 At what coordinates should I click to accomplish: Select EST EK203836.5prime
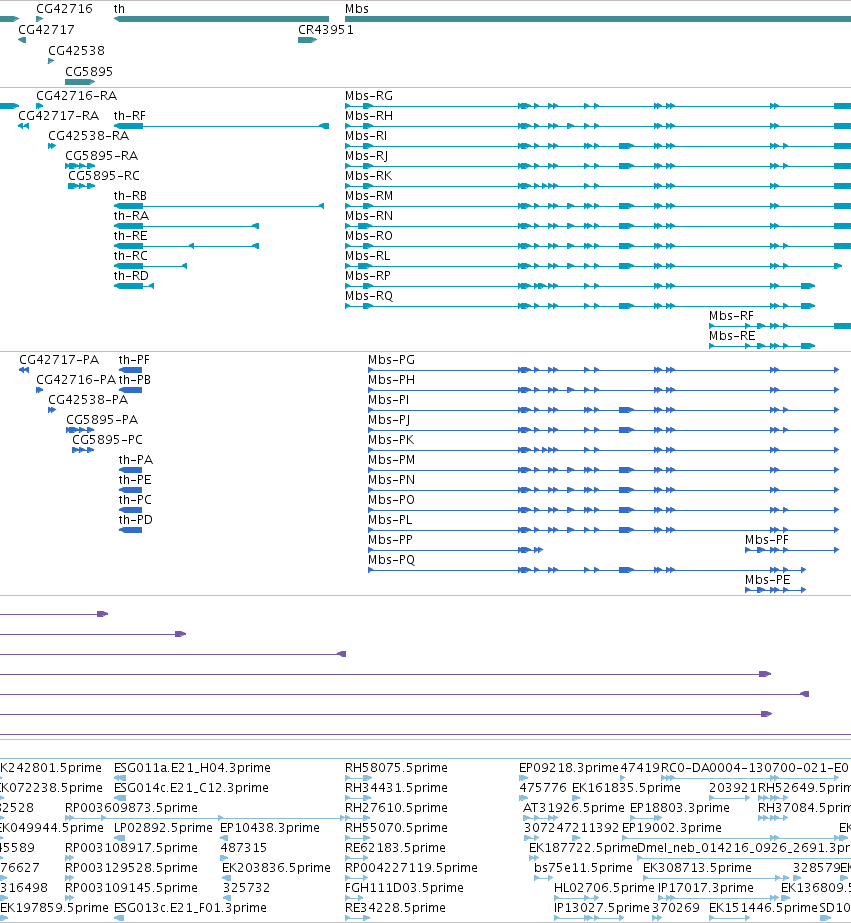coord(276,868)
